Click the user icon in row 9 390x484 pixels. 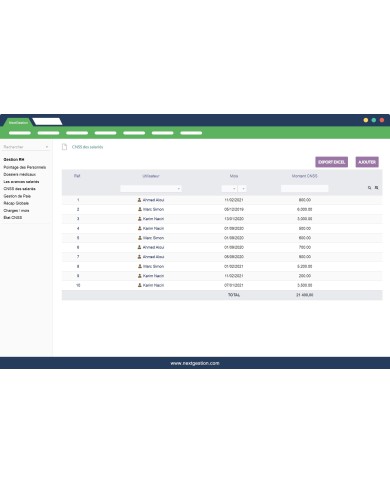click(140, 276)
